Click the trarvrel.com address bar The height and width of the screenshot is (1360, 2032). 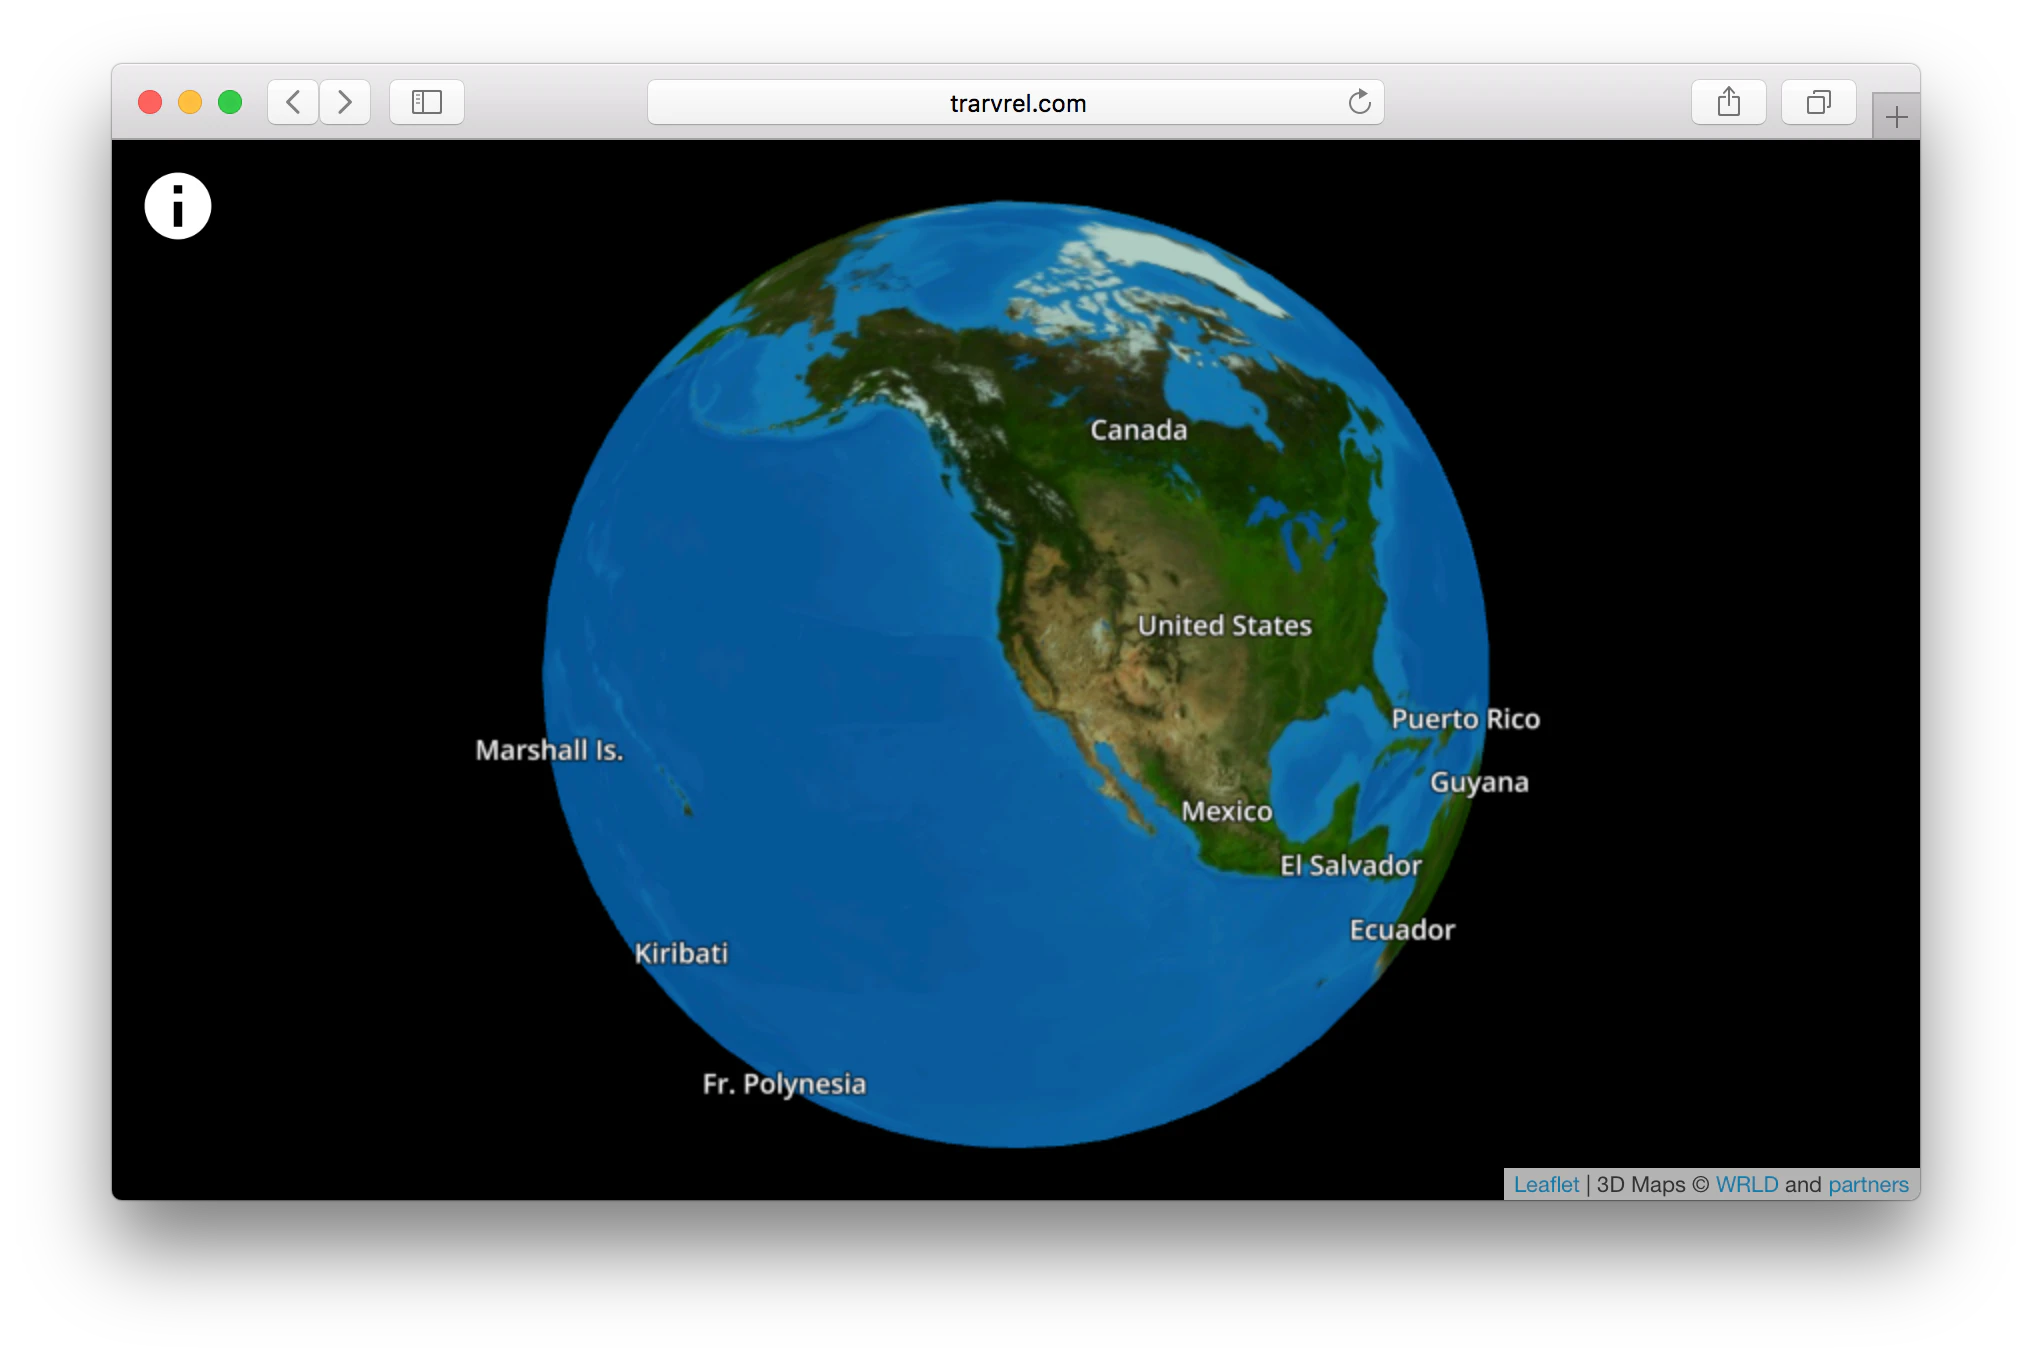1016,103
